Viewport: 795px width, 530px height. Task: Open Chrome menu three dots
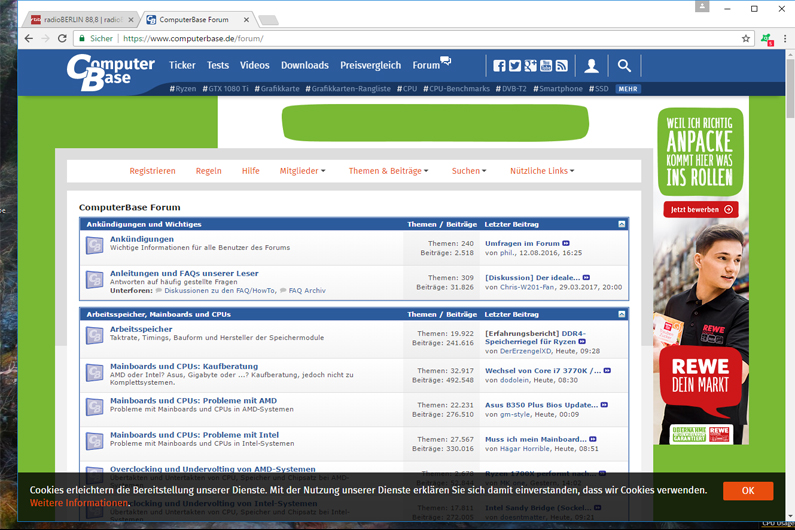click(785, 39)
